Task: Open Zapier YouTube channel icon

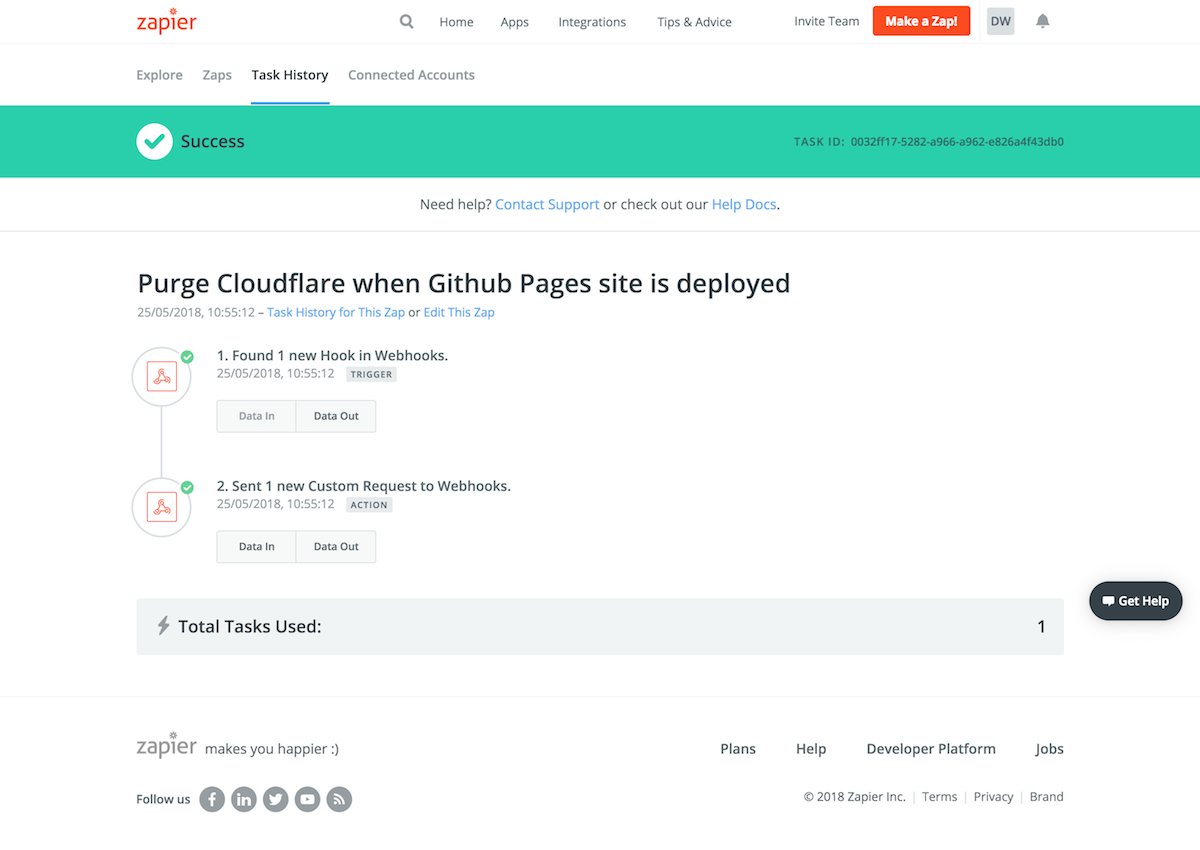Action: coord(308,799)
